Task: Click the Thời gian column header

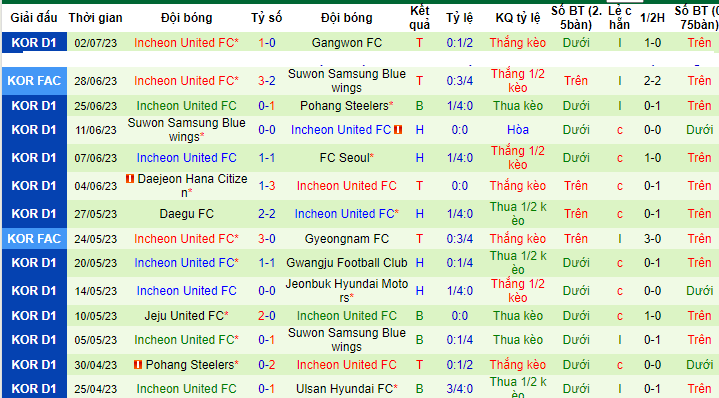Action: [x=95, y=18]
